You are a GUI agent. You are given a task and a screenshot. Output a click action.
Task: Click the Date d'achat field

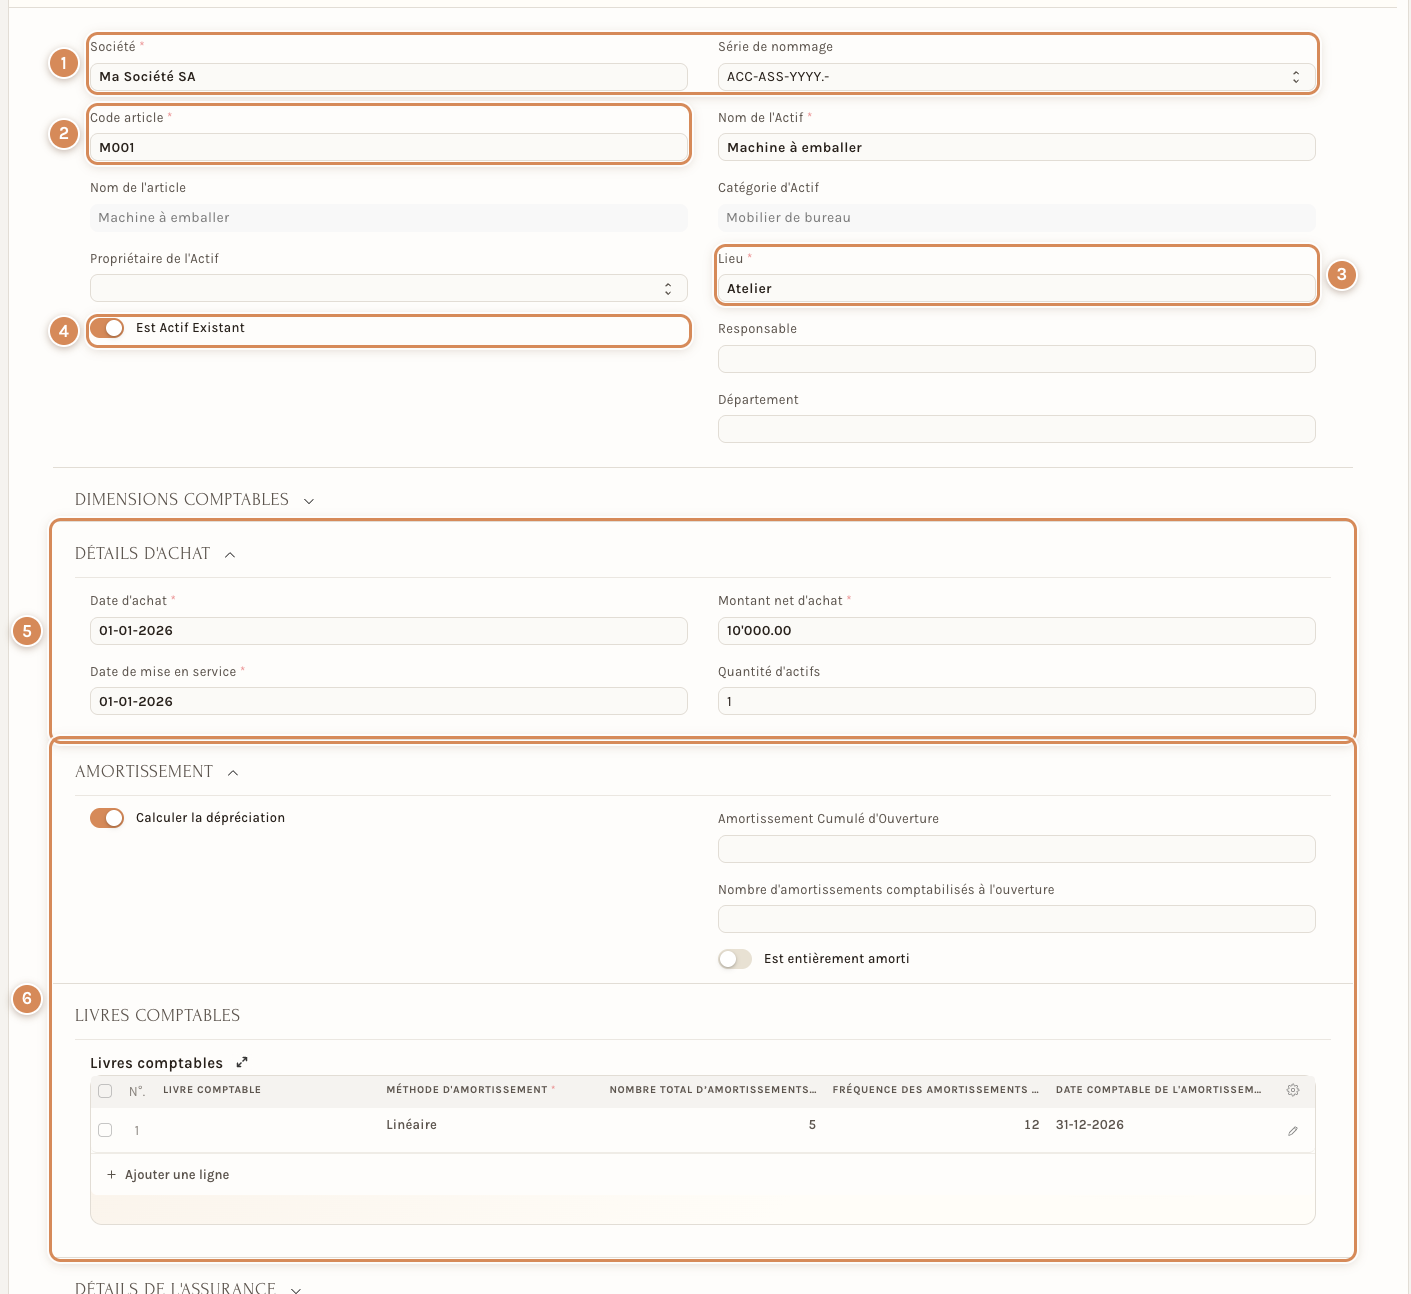click(x=389, y=631)
